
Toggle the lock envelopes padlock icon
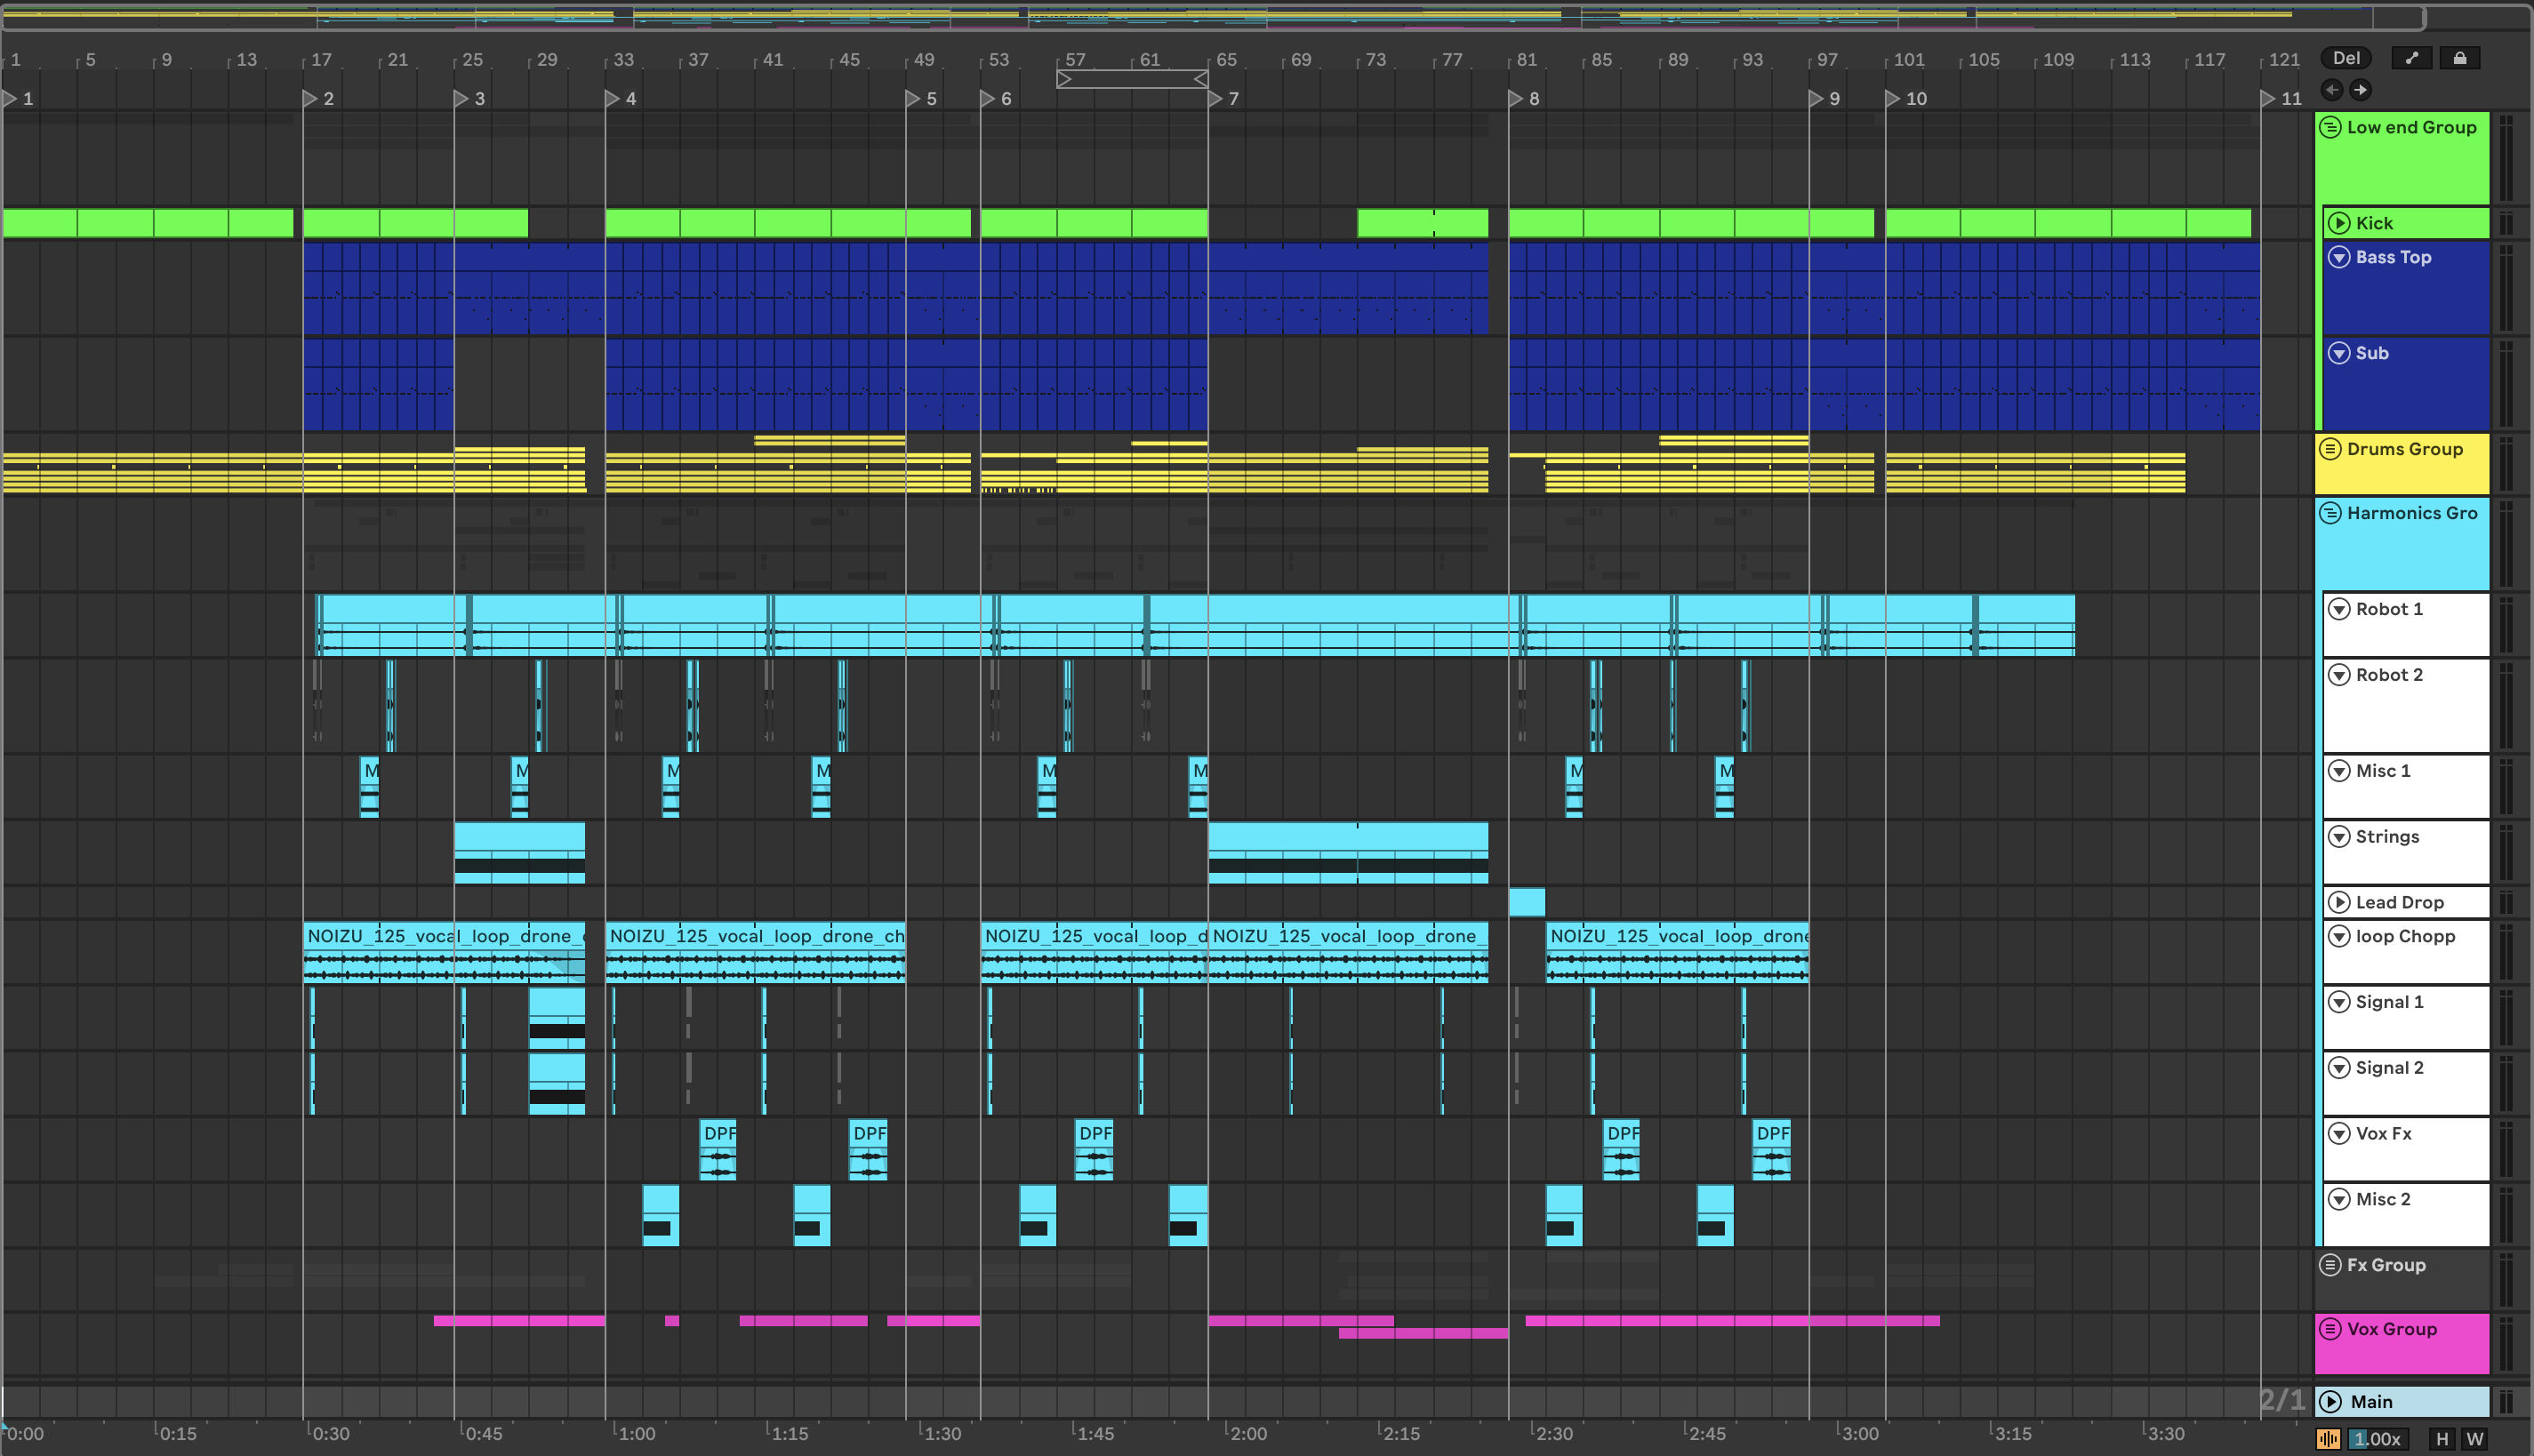[2459, 58]
